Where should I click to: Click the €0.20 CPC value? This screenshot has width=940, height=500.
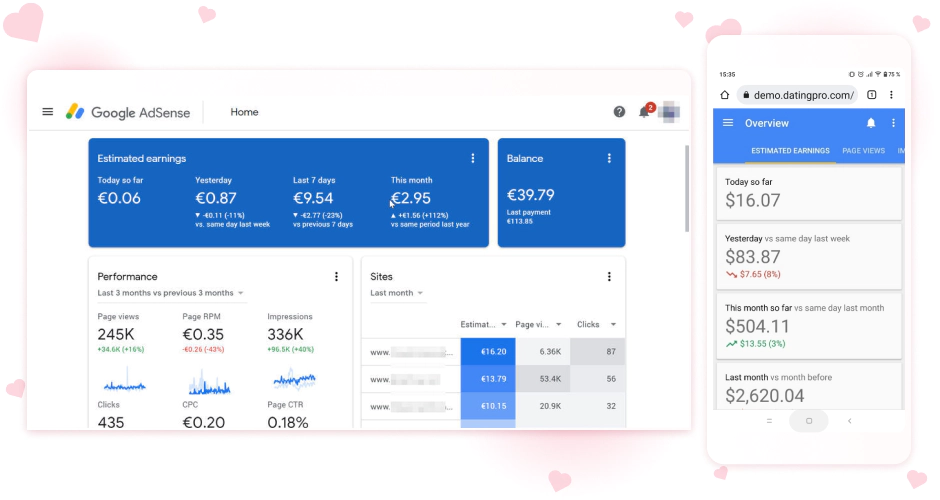click(x=203, y=422)
